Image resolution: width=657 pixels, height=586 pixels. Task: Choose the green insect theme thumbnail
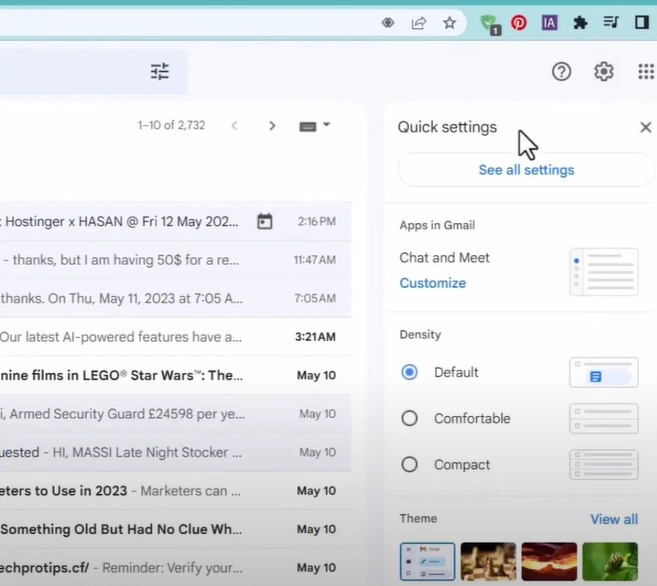point(610,562)
